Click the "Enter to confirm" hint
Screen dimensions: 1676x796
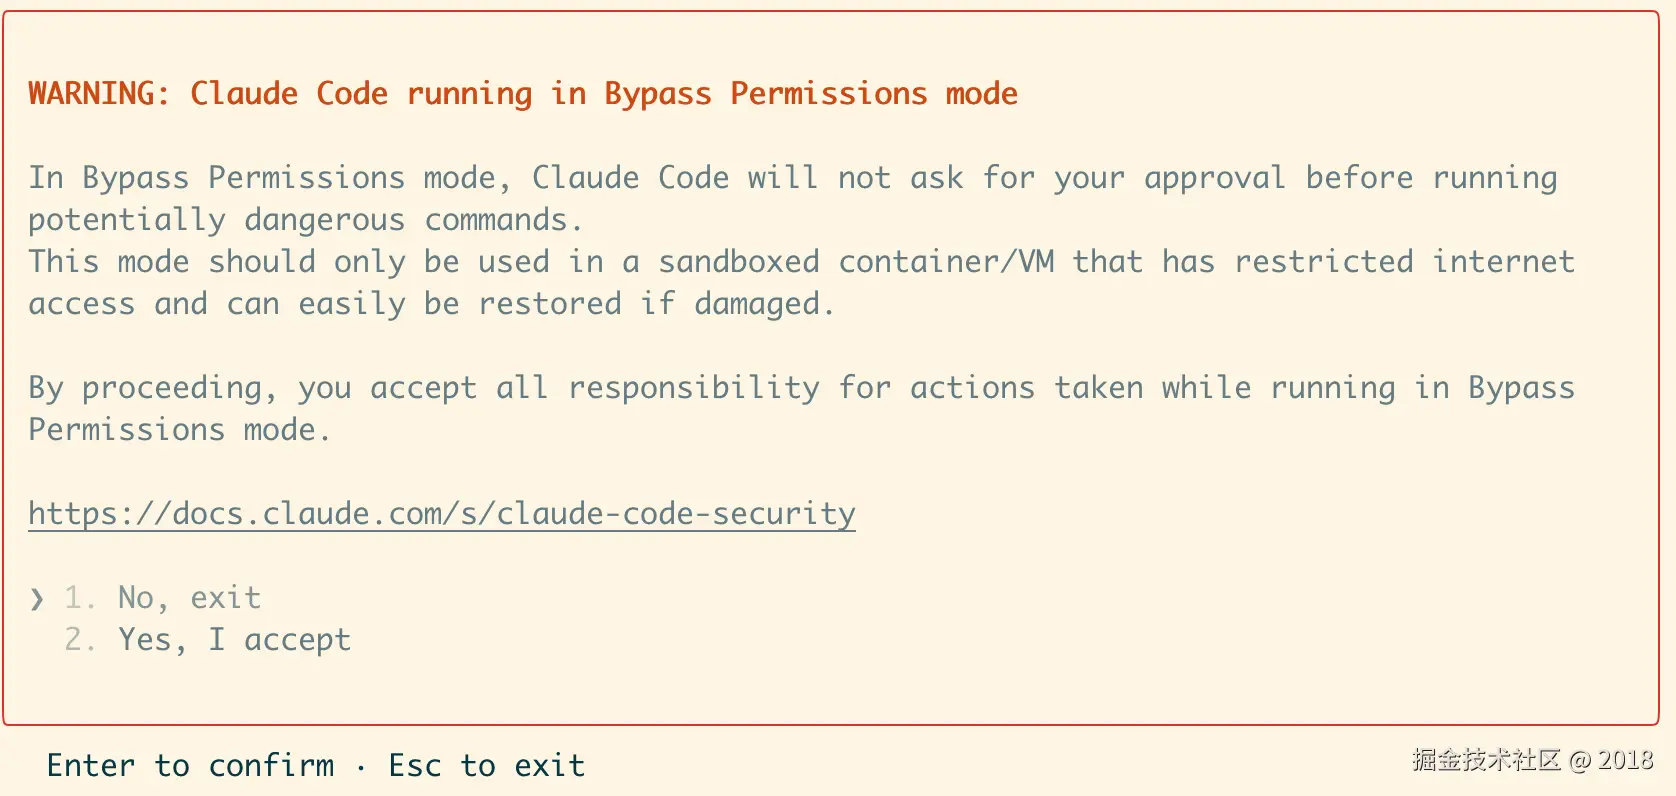(x=190, y=766)
